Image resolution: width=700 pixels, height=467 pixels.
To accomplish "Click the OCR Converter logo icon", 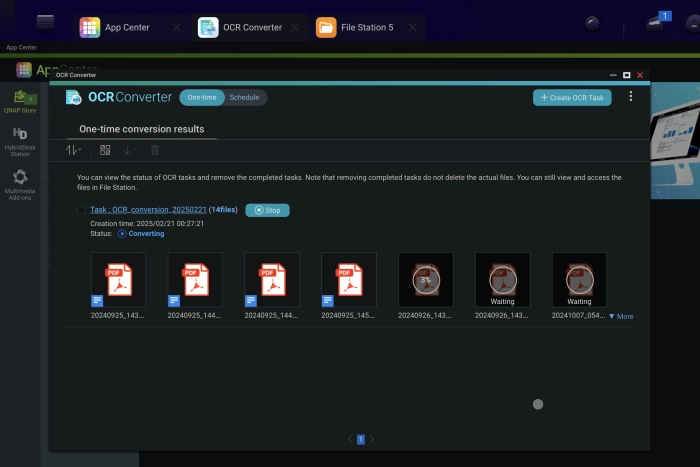I will pyautogui.click(x=74, y=97).
